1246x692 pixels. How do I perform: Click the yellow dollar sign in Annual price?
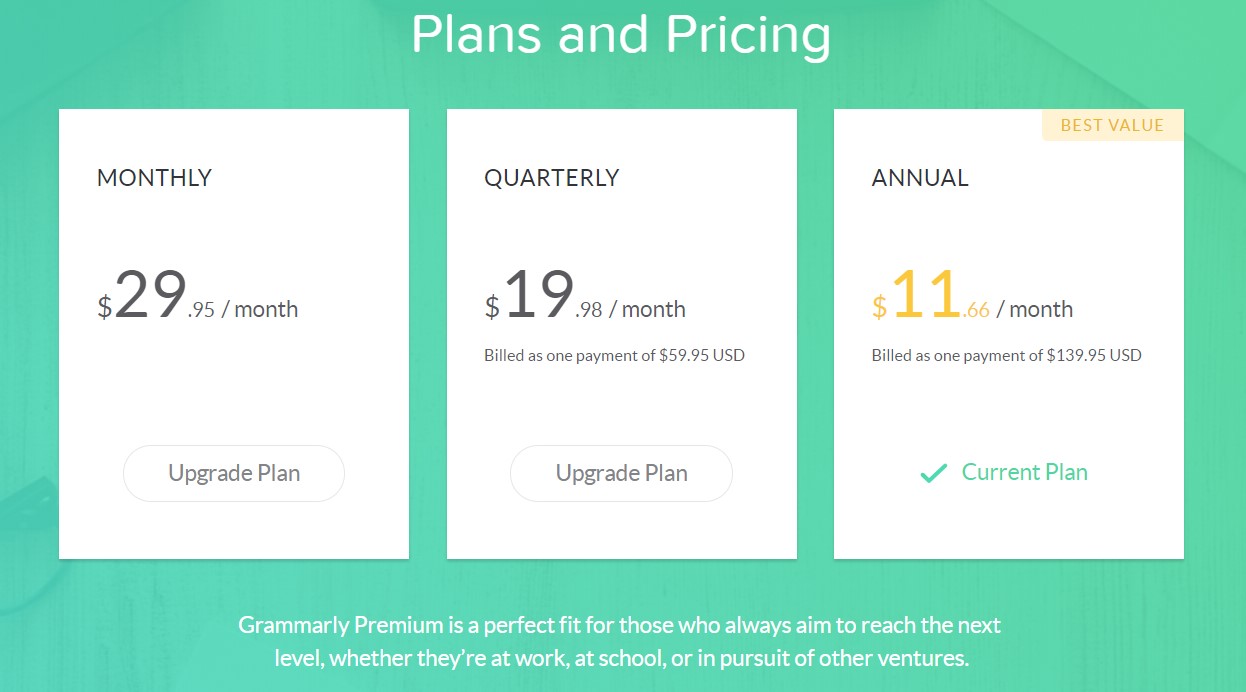coord(879,307)
